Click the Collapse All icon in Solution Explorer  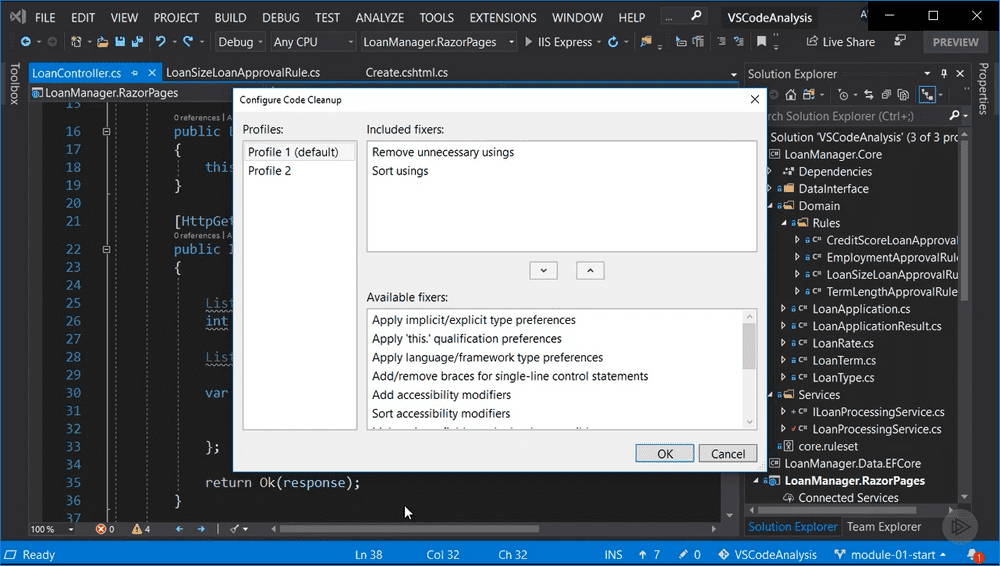click(x=886, y=95)
